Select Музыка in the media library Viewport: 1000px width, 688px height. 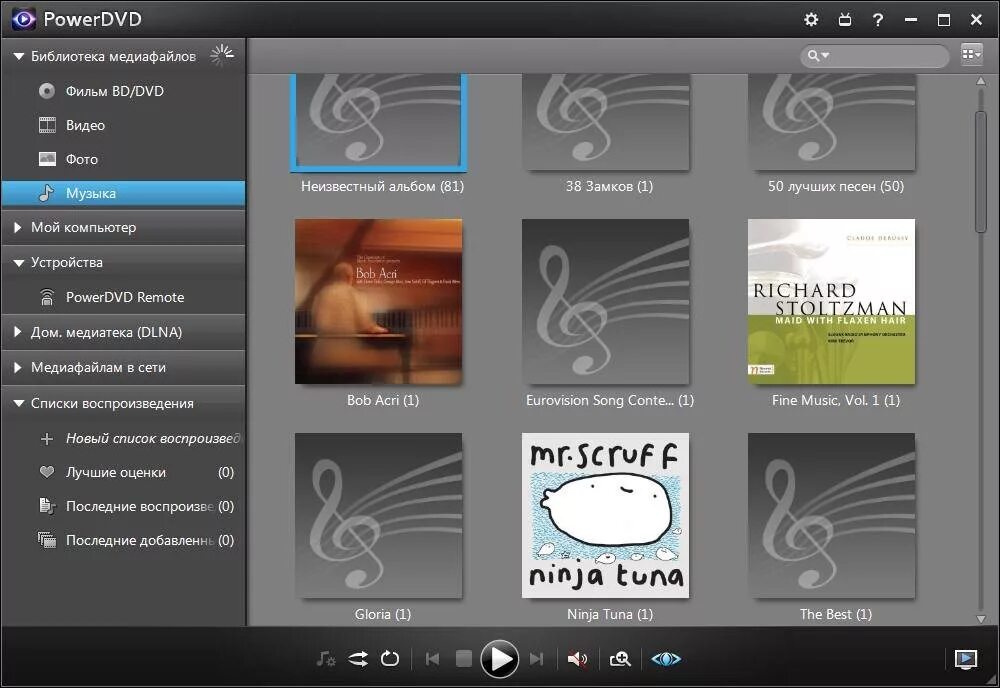(123, 193)
